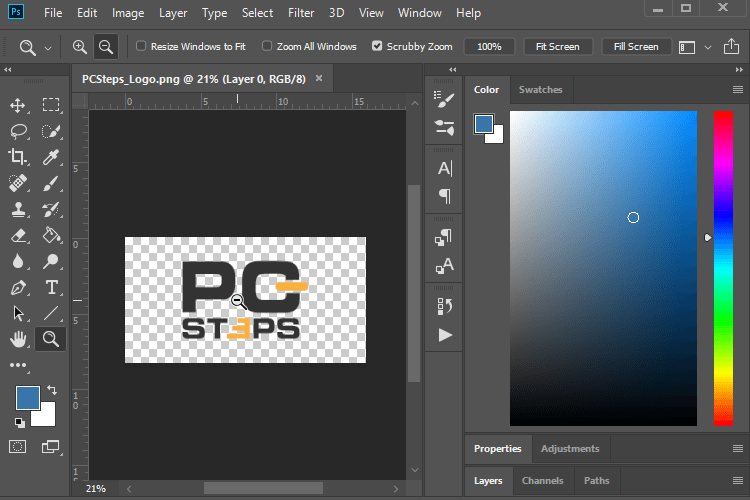The height and width of the screenshot is (500, 750).
Task: Click the foreground color swatch in toolbox
Action: coord(28,398)
